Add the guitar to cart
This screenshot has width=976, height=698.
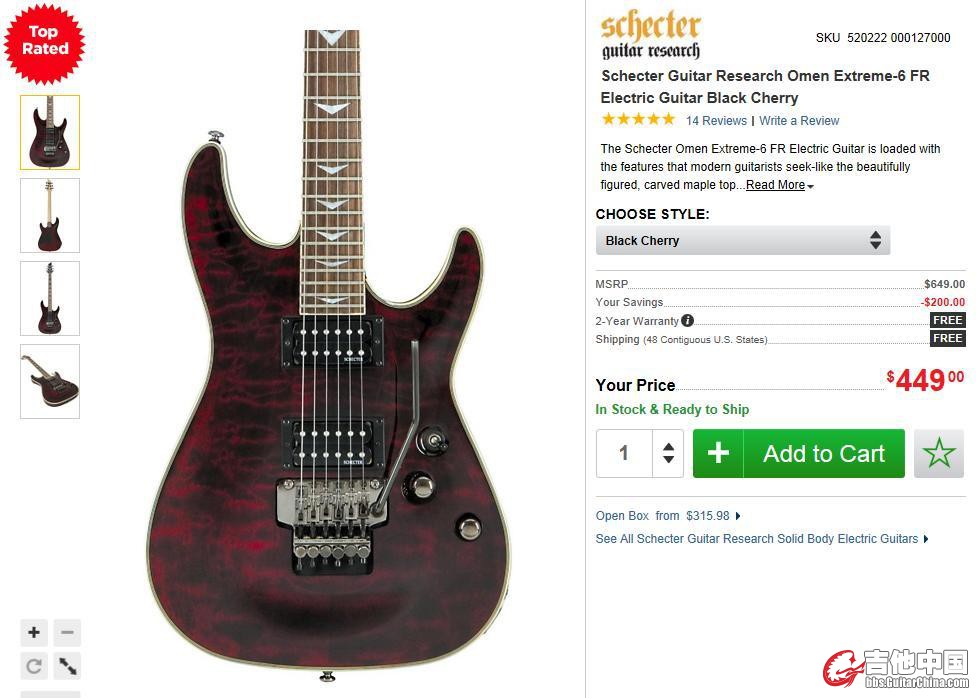pos(799,453)
